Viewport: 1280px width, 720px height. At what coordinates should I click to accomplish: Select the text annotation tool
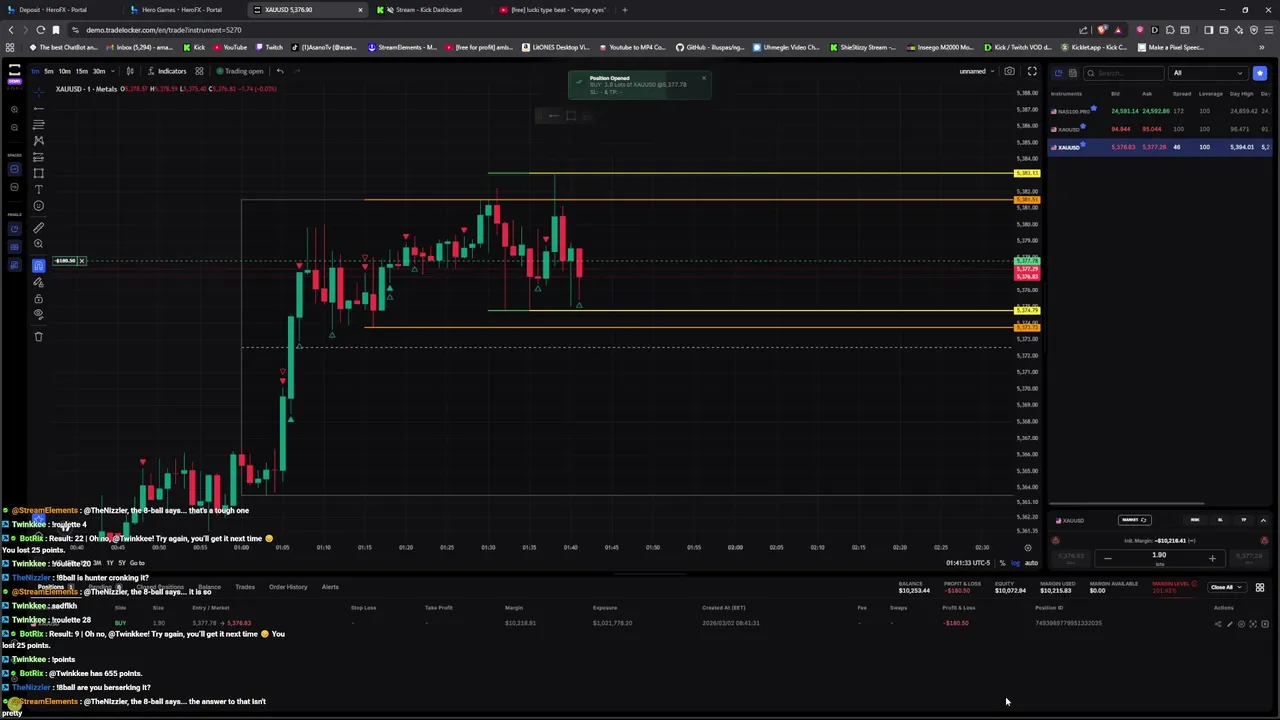coord(38,189)
